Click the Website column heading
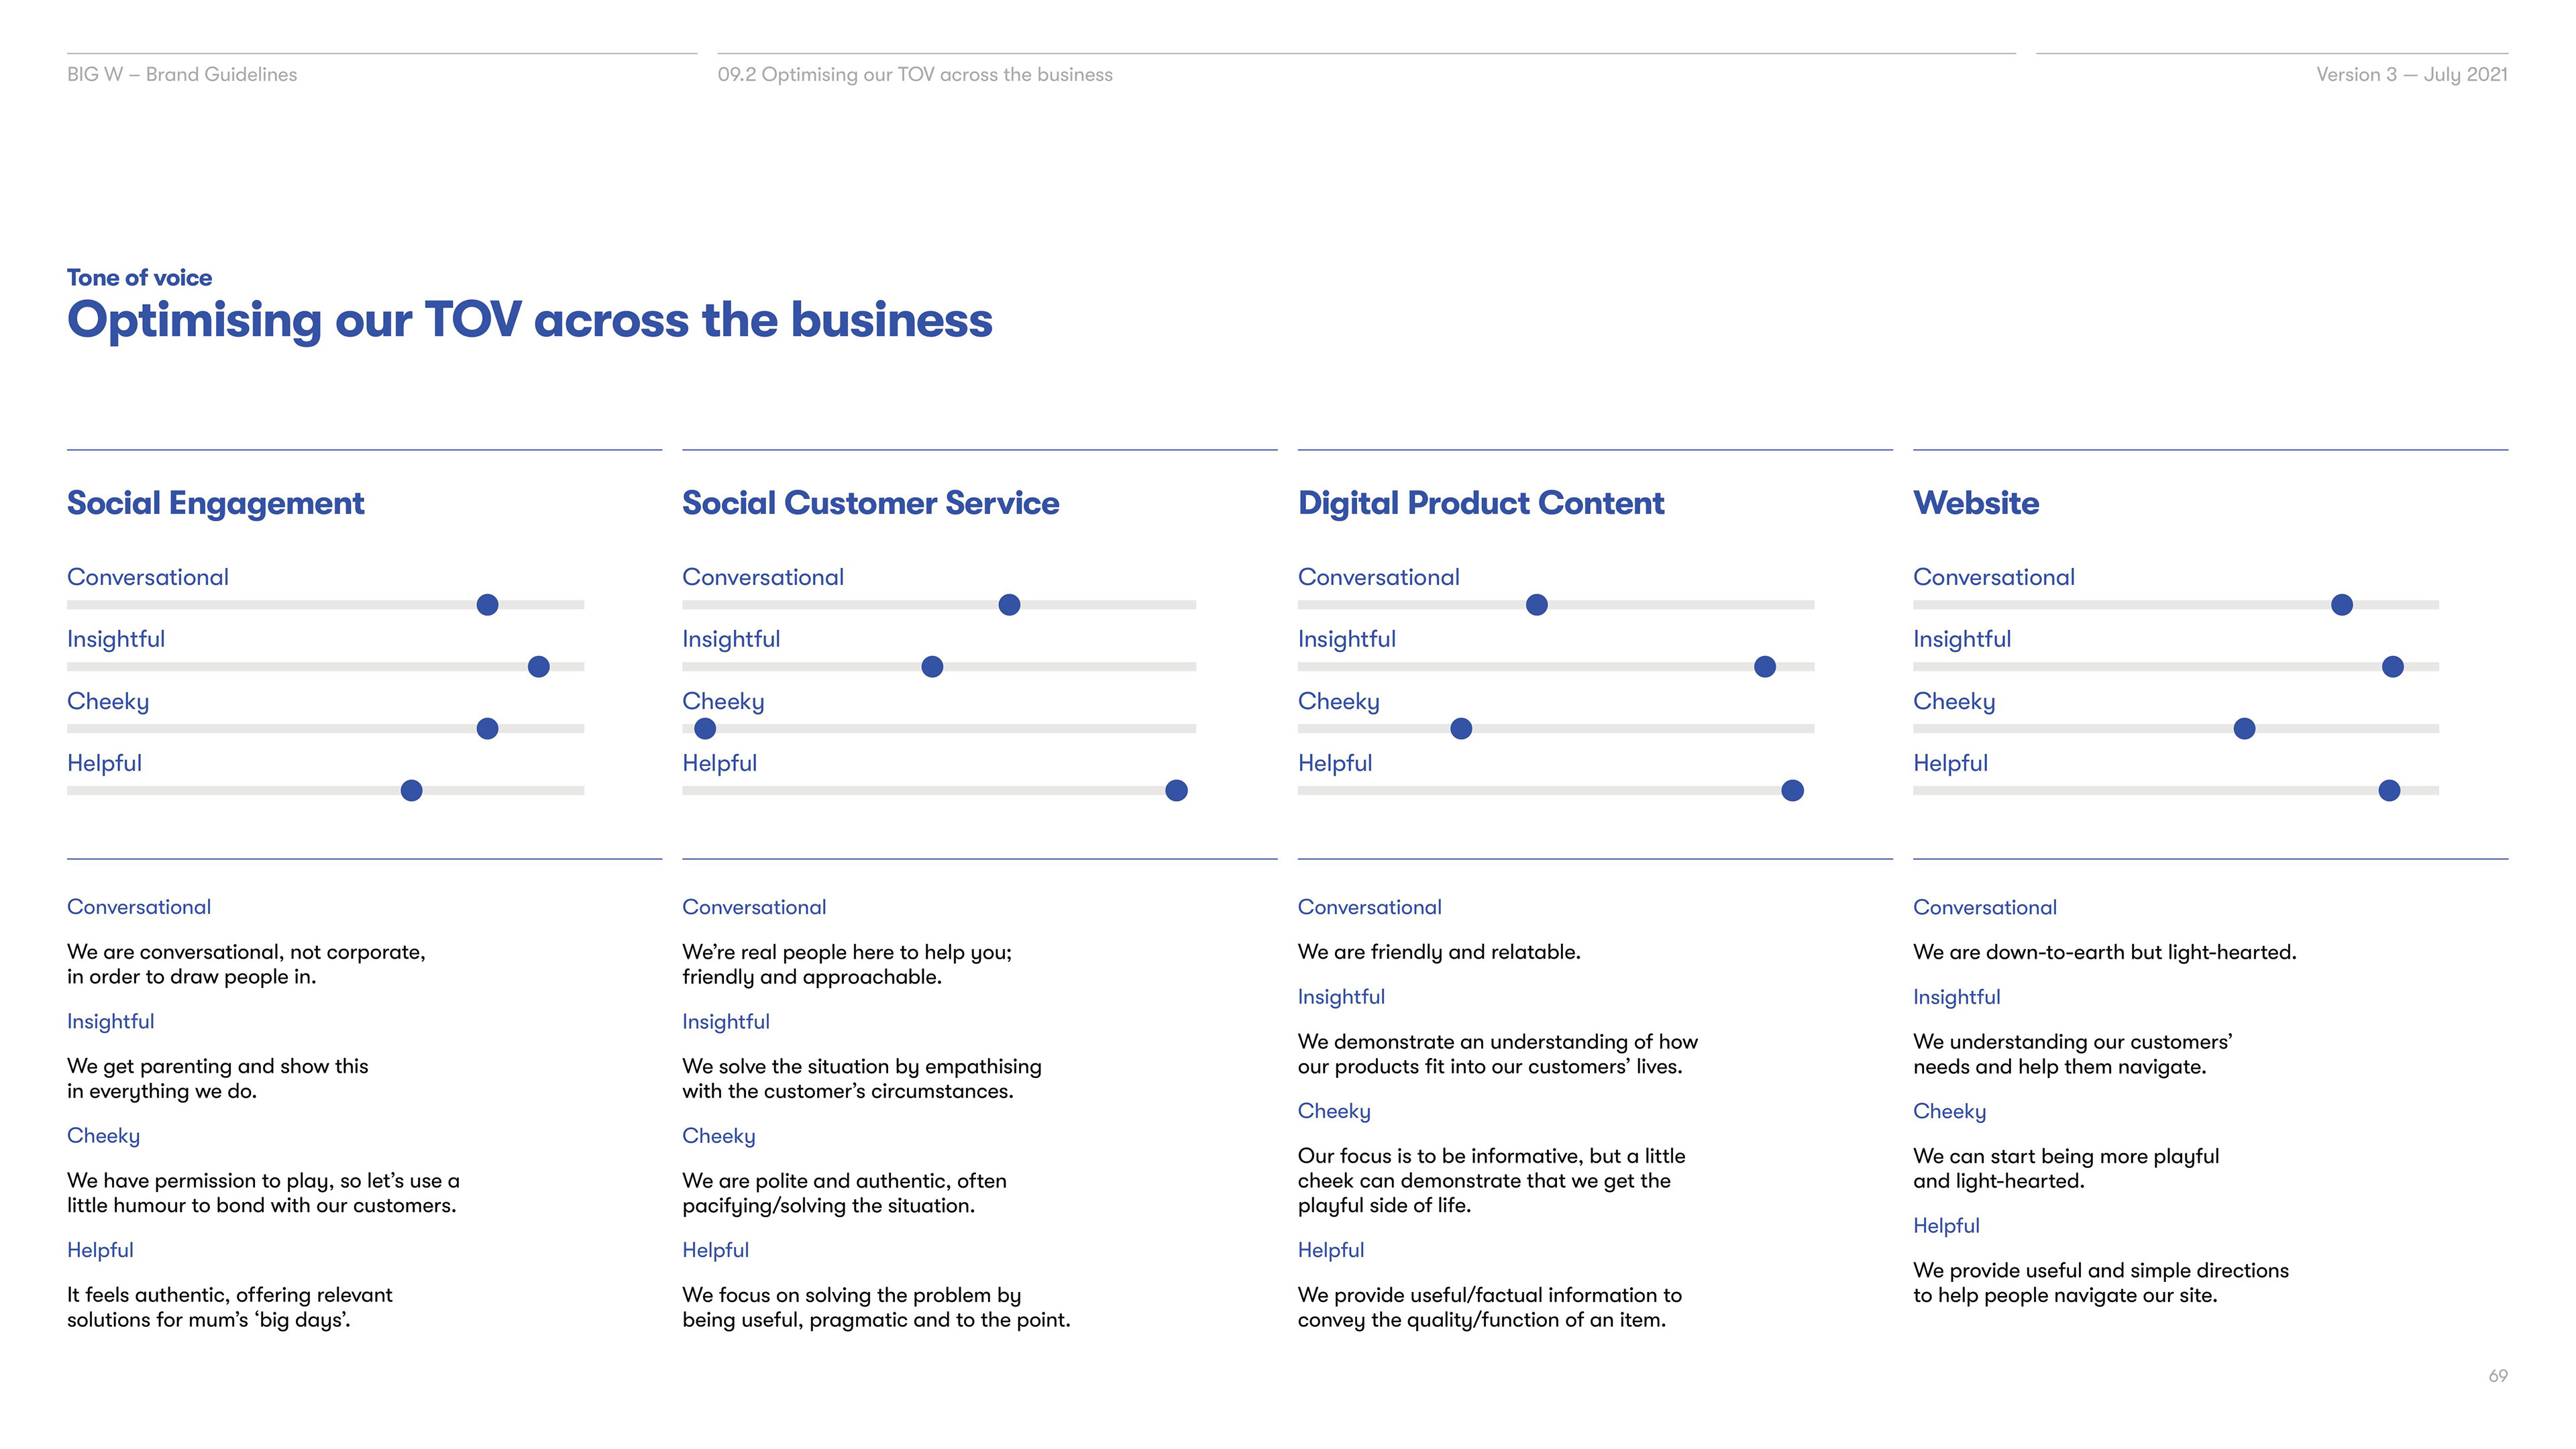 click(1975, 503)
